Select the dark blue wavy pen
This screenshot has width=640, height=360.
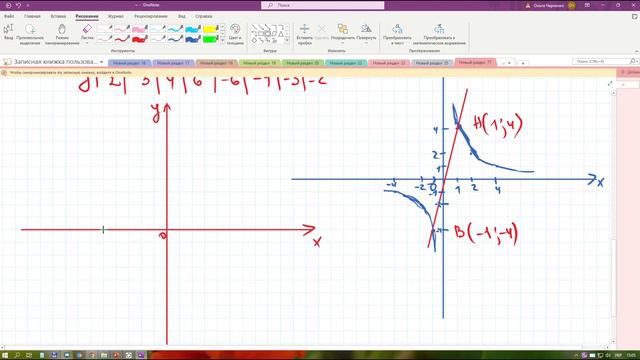tap(175, 39)
